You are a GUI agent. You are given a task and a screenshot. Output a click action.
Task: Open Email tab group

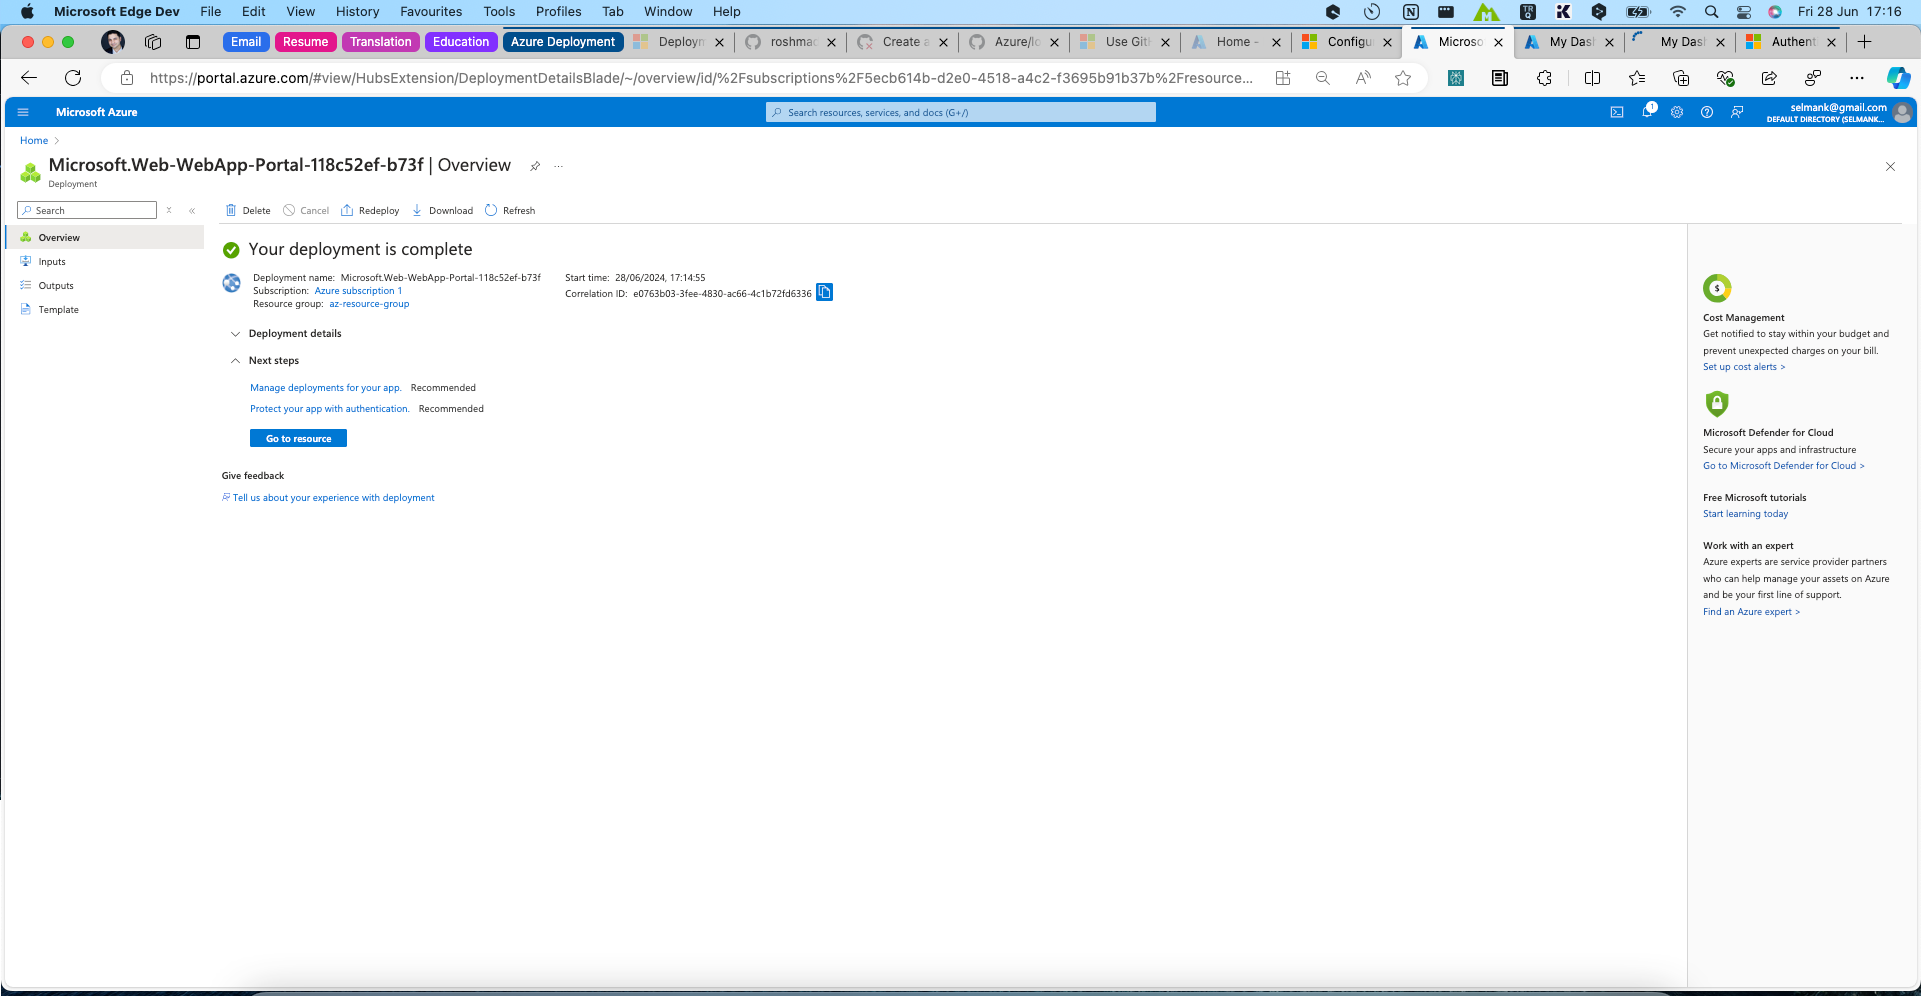click(246, 42)
